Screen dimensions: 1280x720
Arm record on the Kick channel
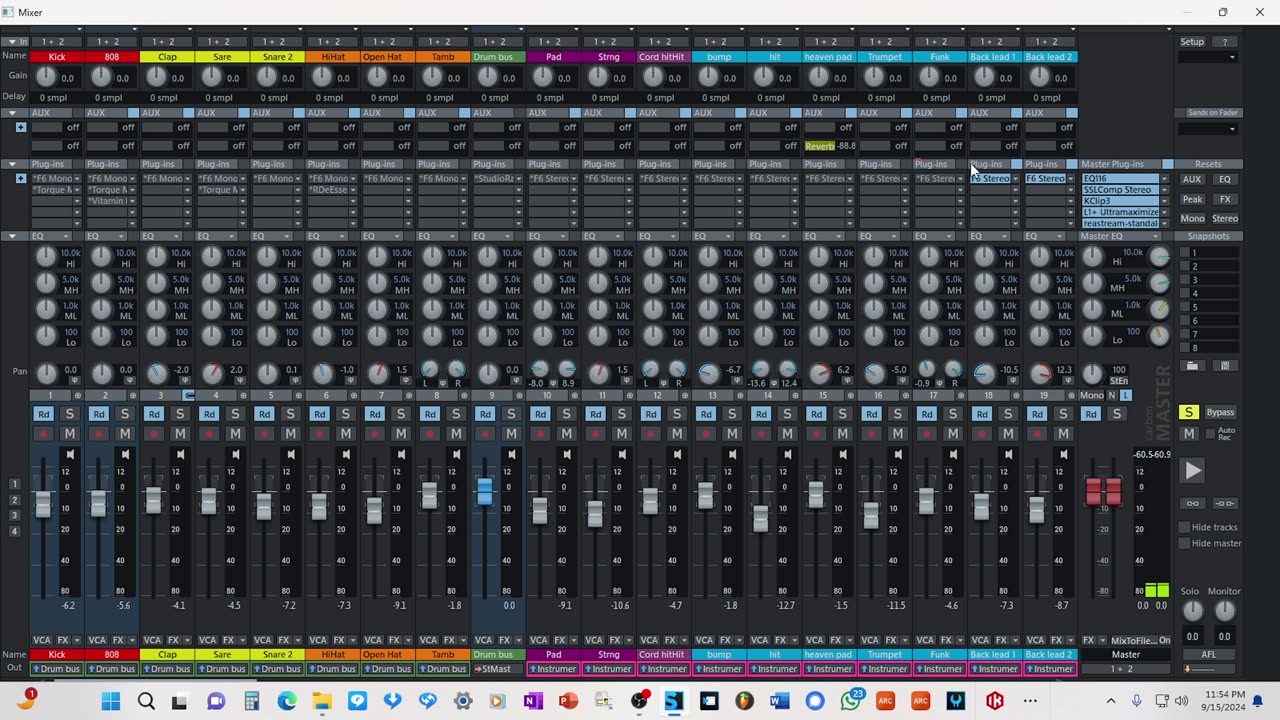(43, 434)
